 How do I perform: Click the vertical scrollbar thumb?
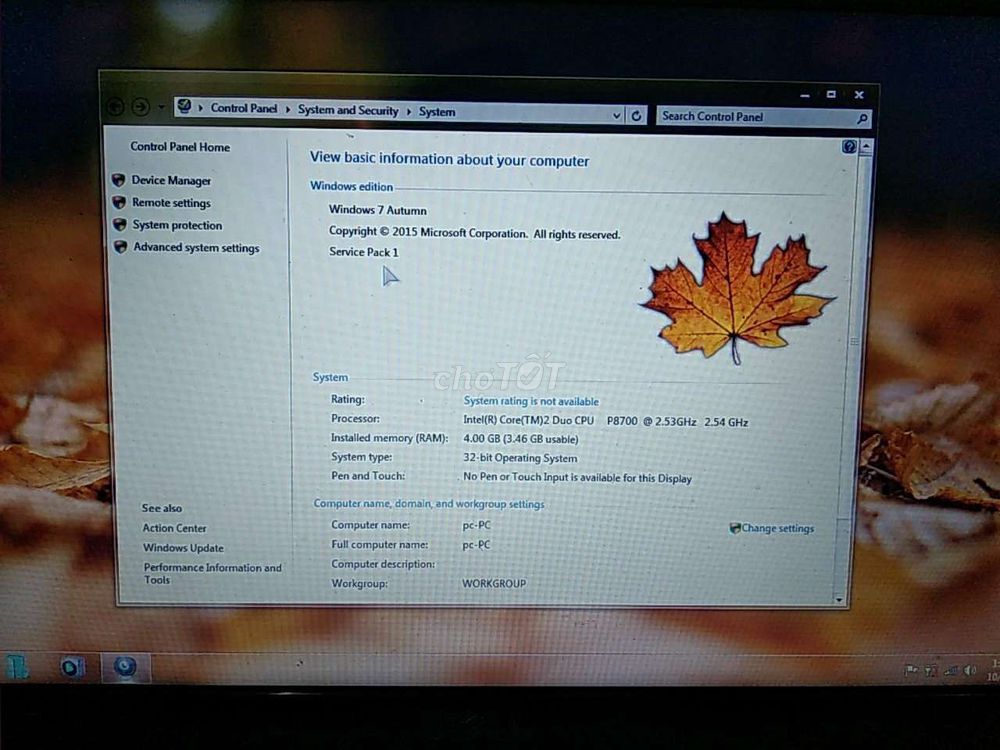pos(855,342)
